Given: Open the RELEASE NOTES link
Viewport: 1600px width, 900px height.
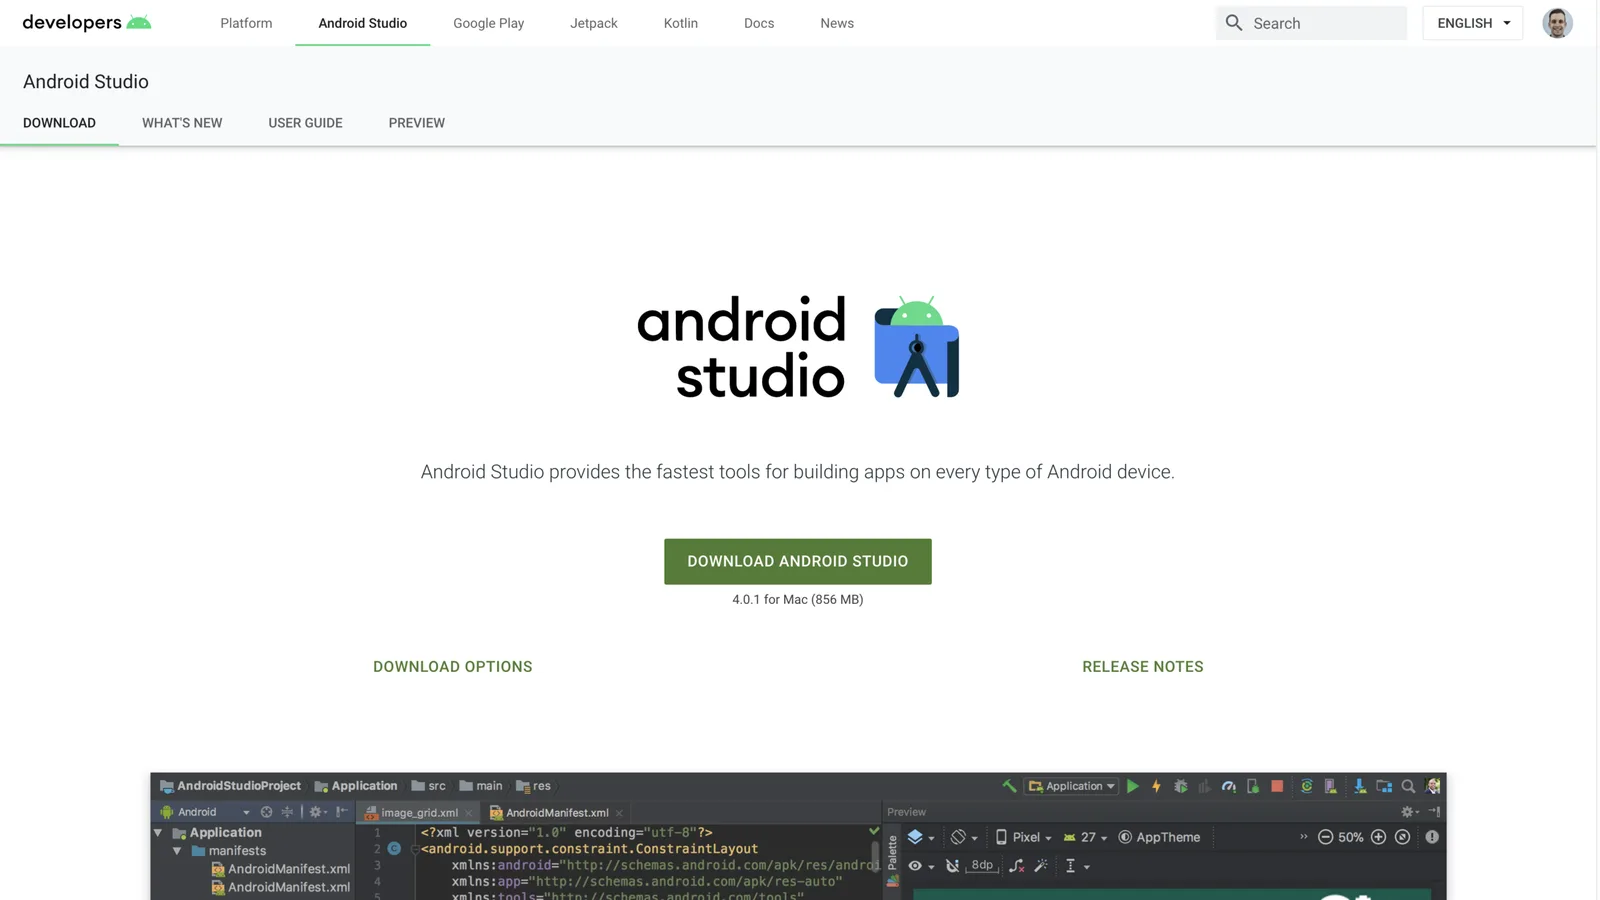Looking at the screenshot, I should 1143,667.
